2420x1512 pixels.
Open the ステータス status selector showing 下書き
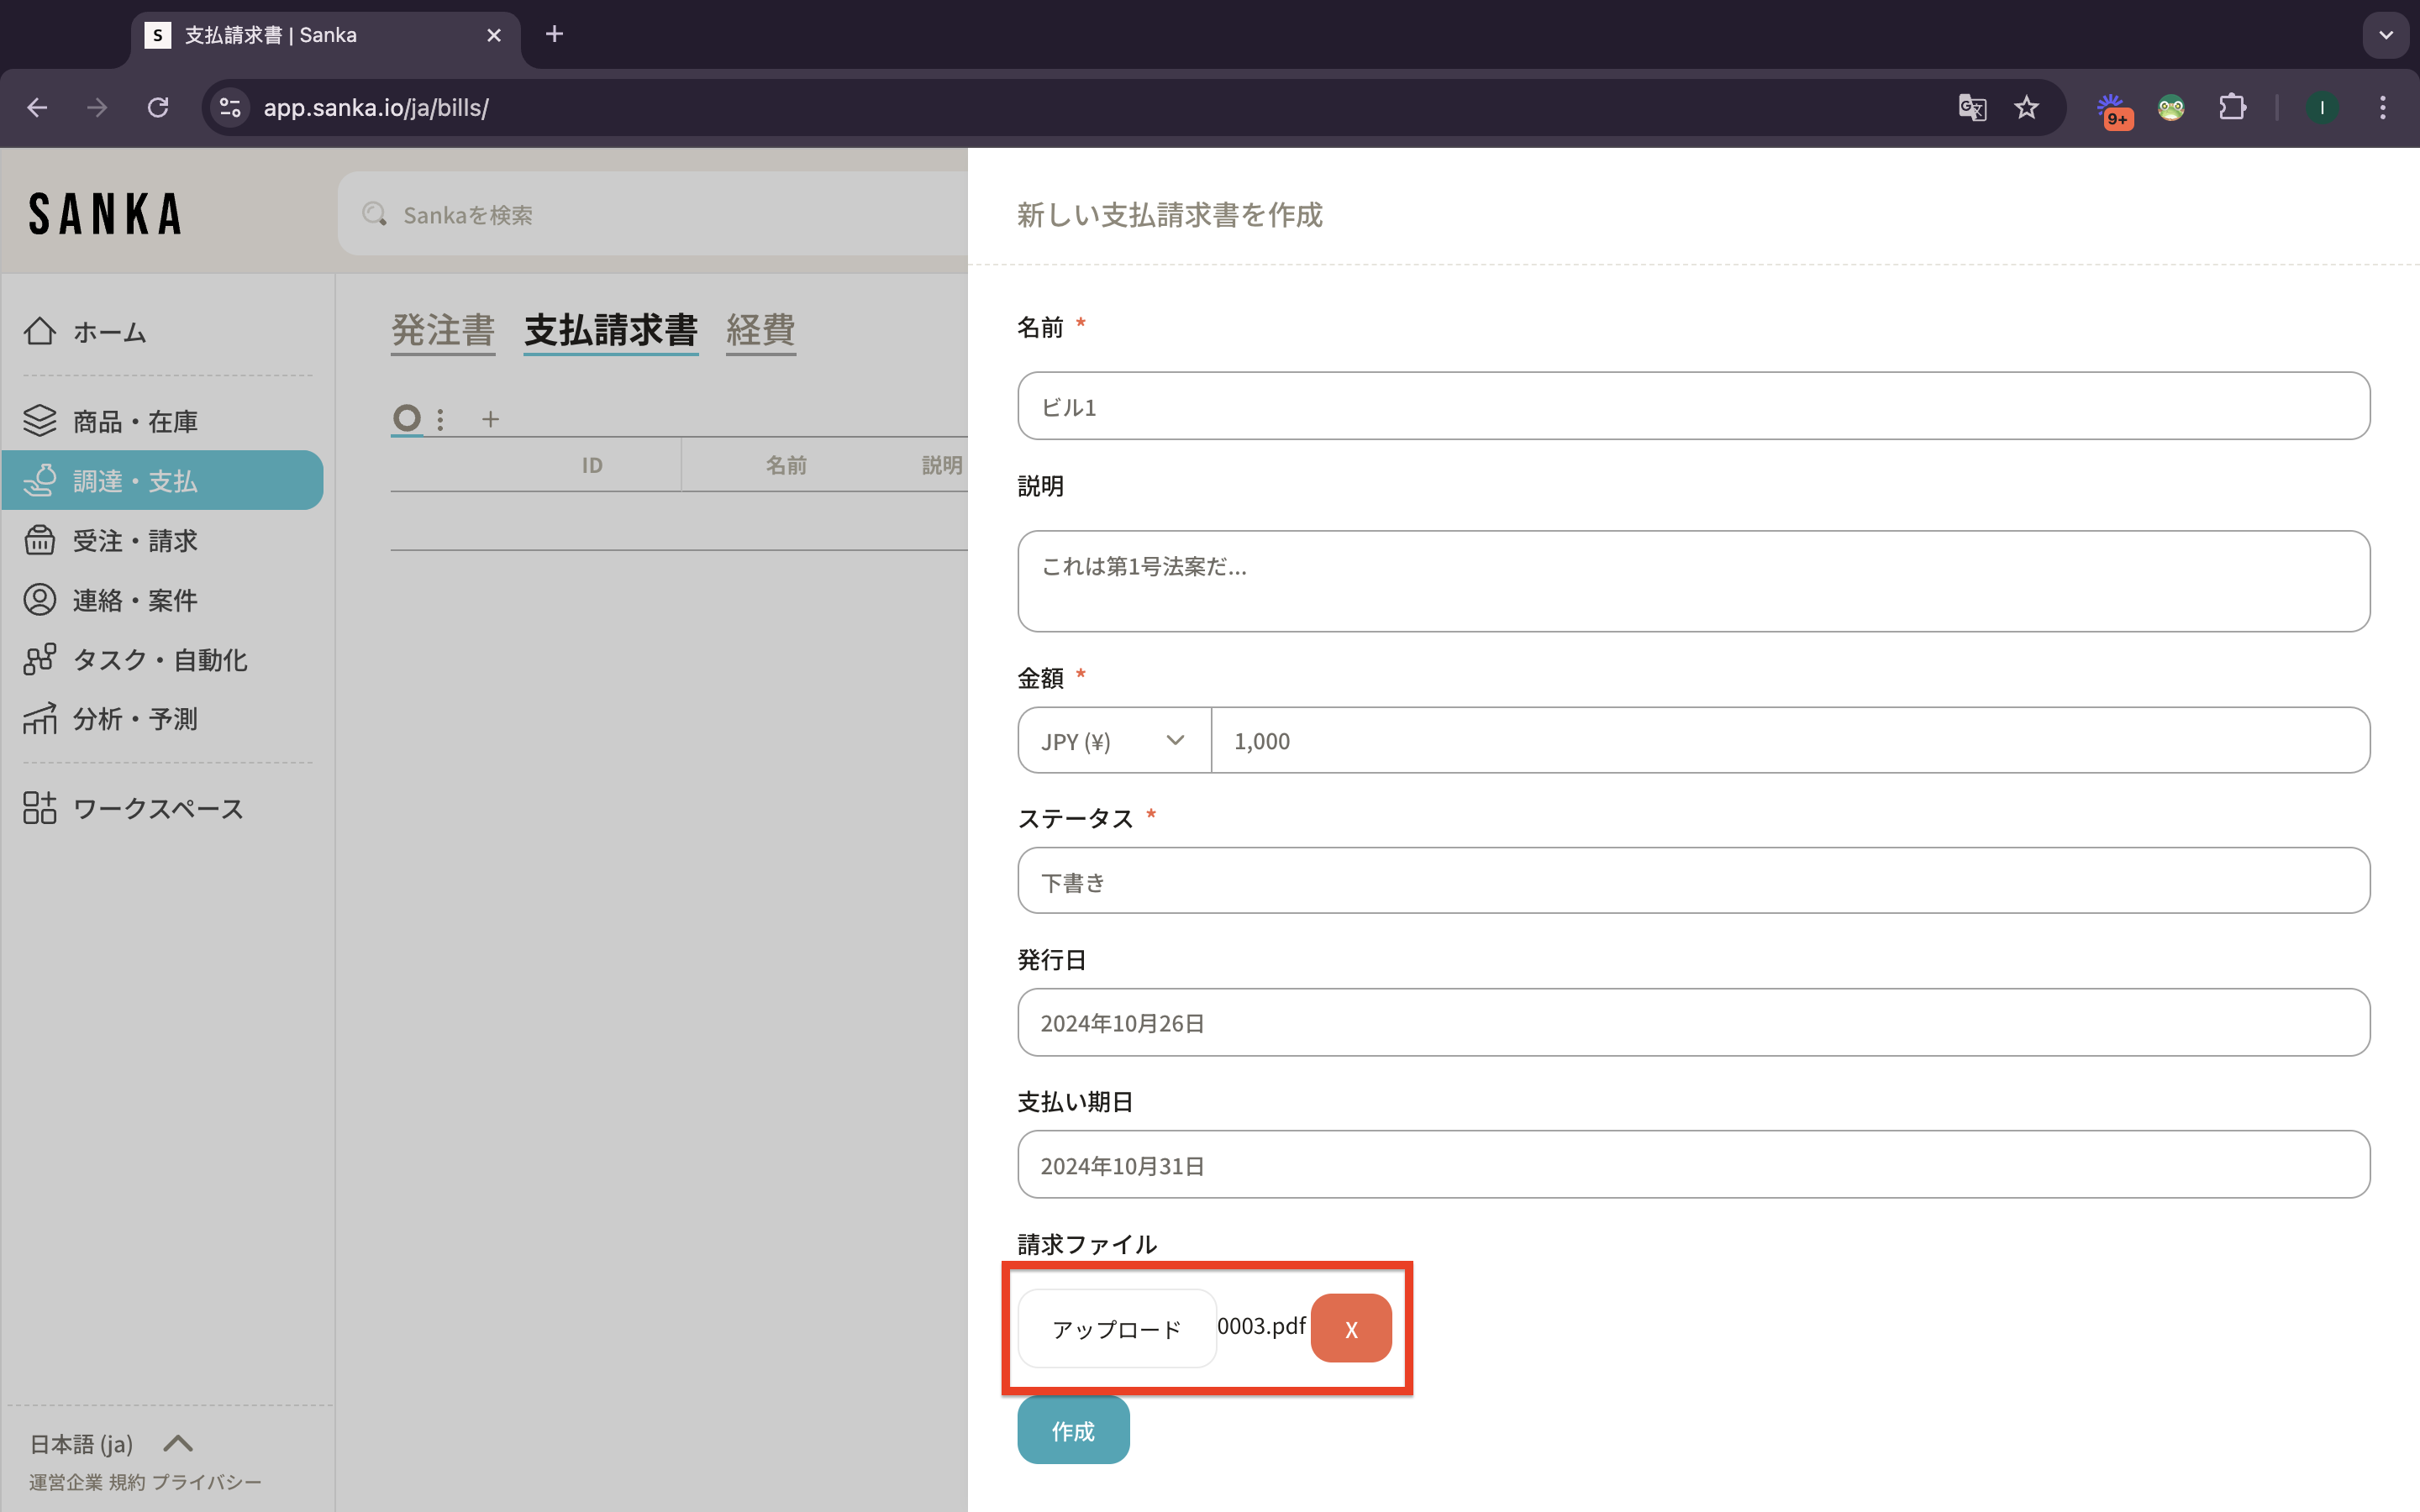tap(1692, 881)
